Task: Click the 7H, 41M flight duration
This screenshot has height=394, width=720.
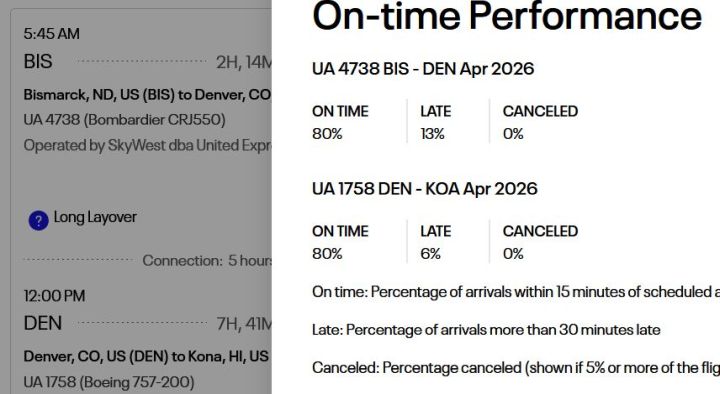Action: [244, 324]
